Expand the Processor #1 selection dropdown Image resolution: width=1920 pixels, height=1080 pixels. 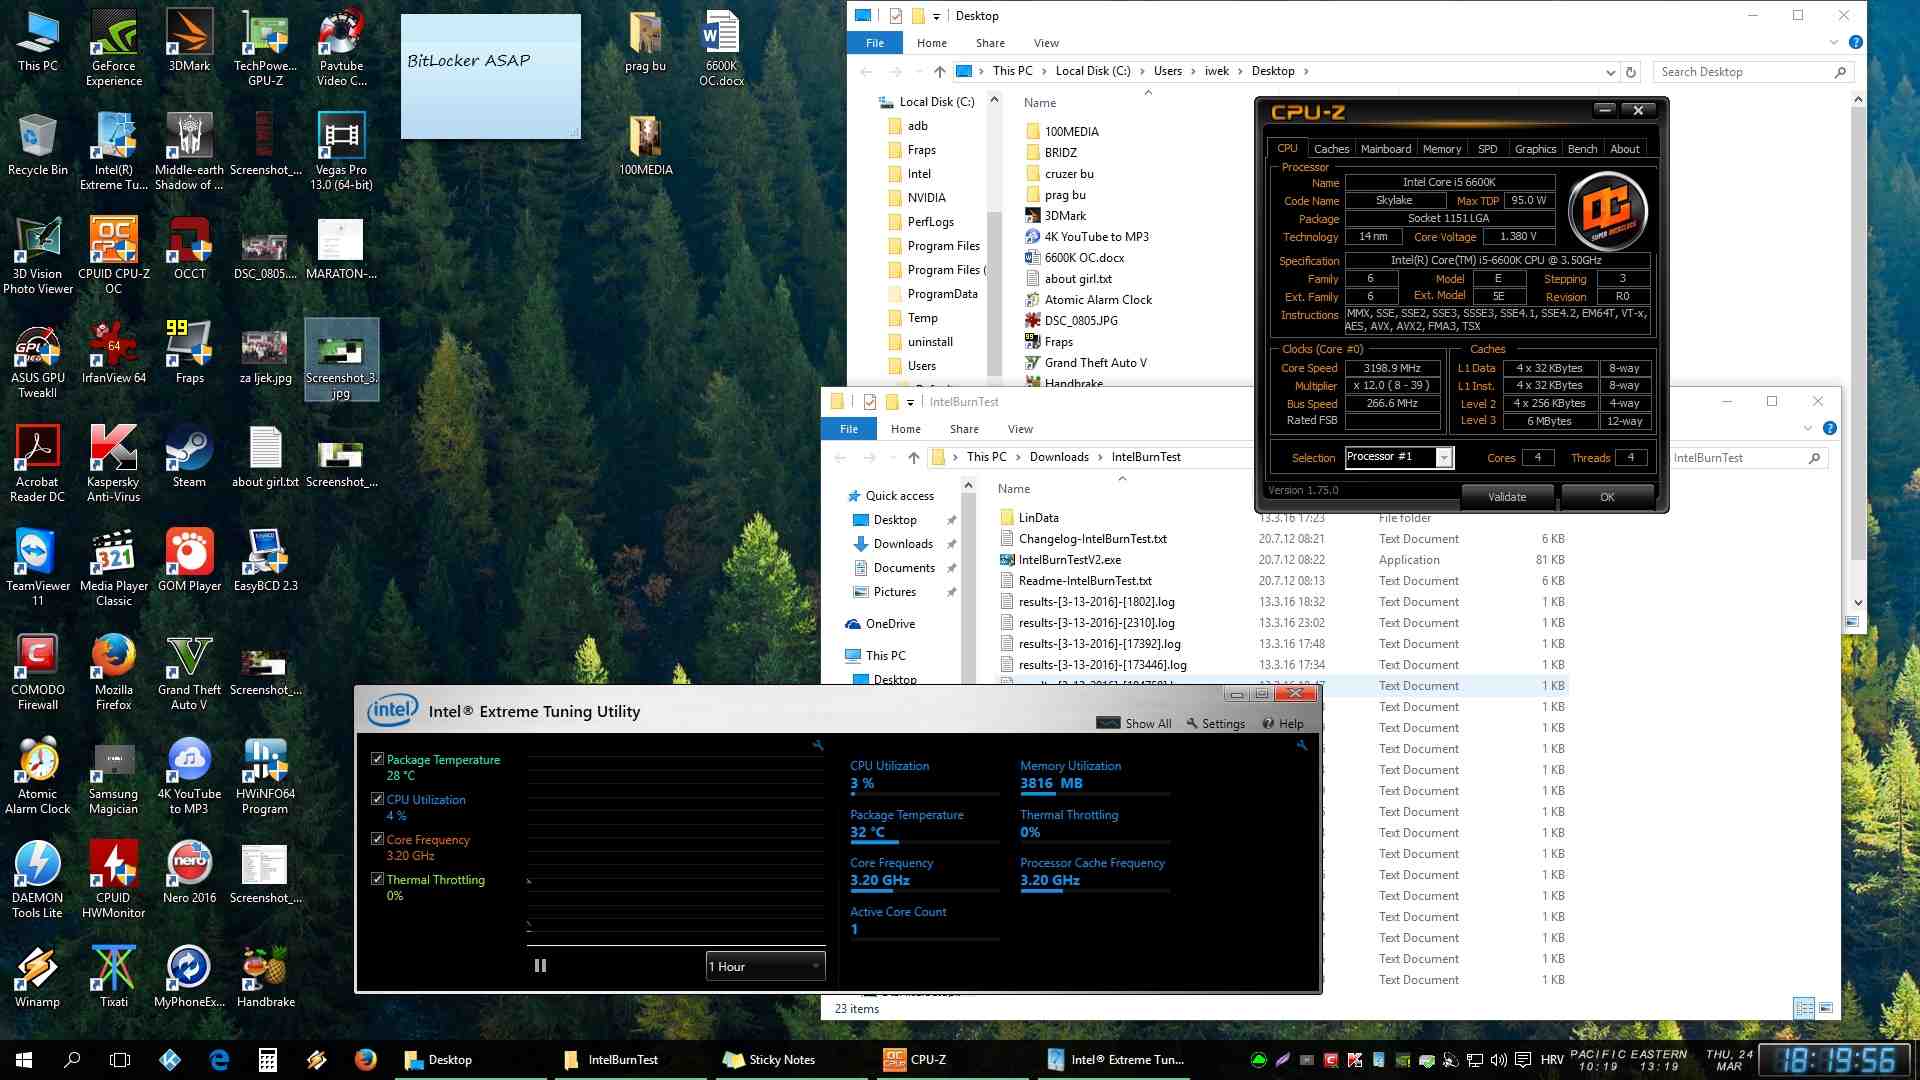coord(1443,457)
